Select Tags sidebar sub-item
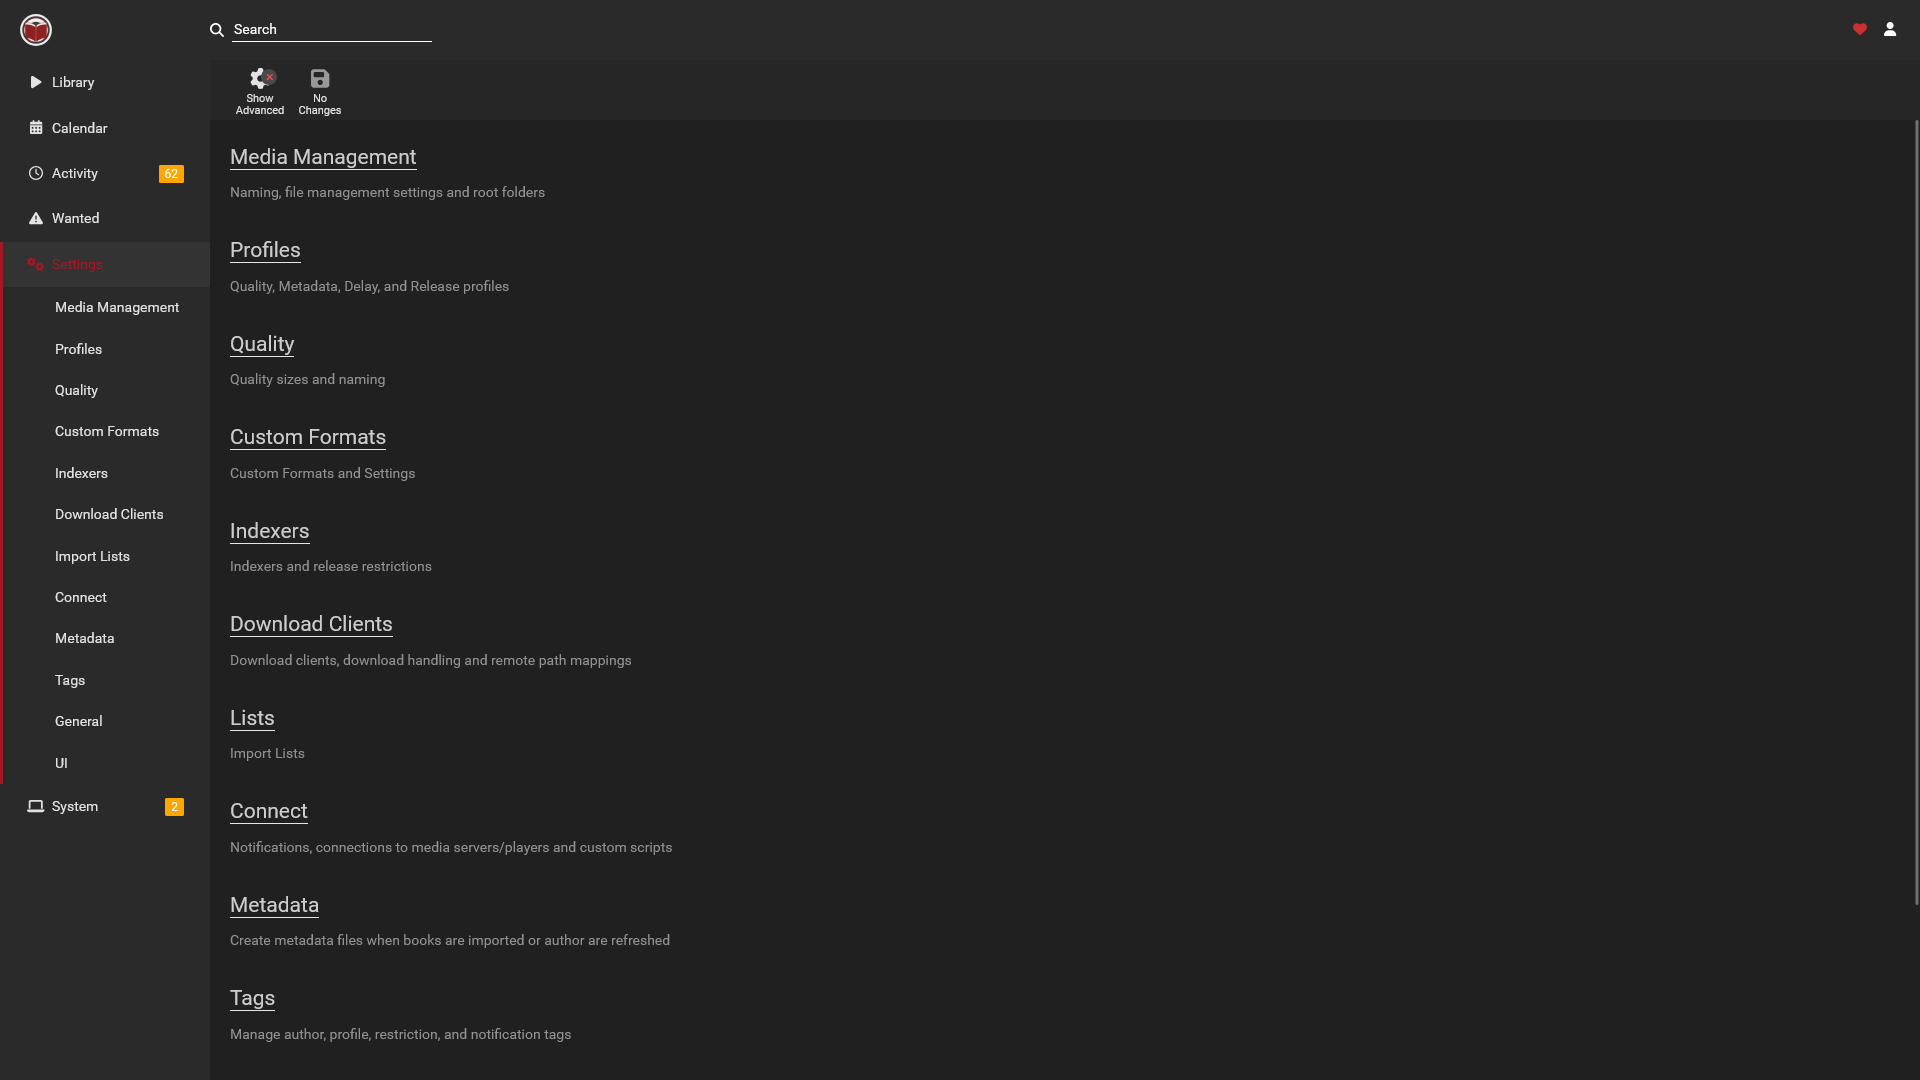The width and height of the screenshot is (1920, 1080). coord(70,680)
